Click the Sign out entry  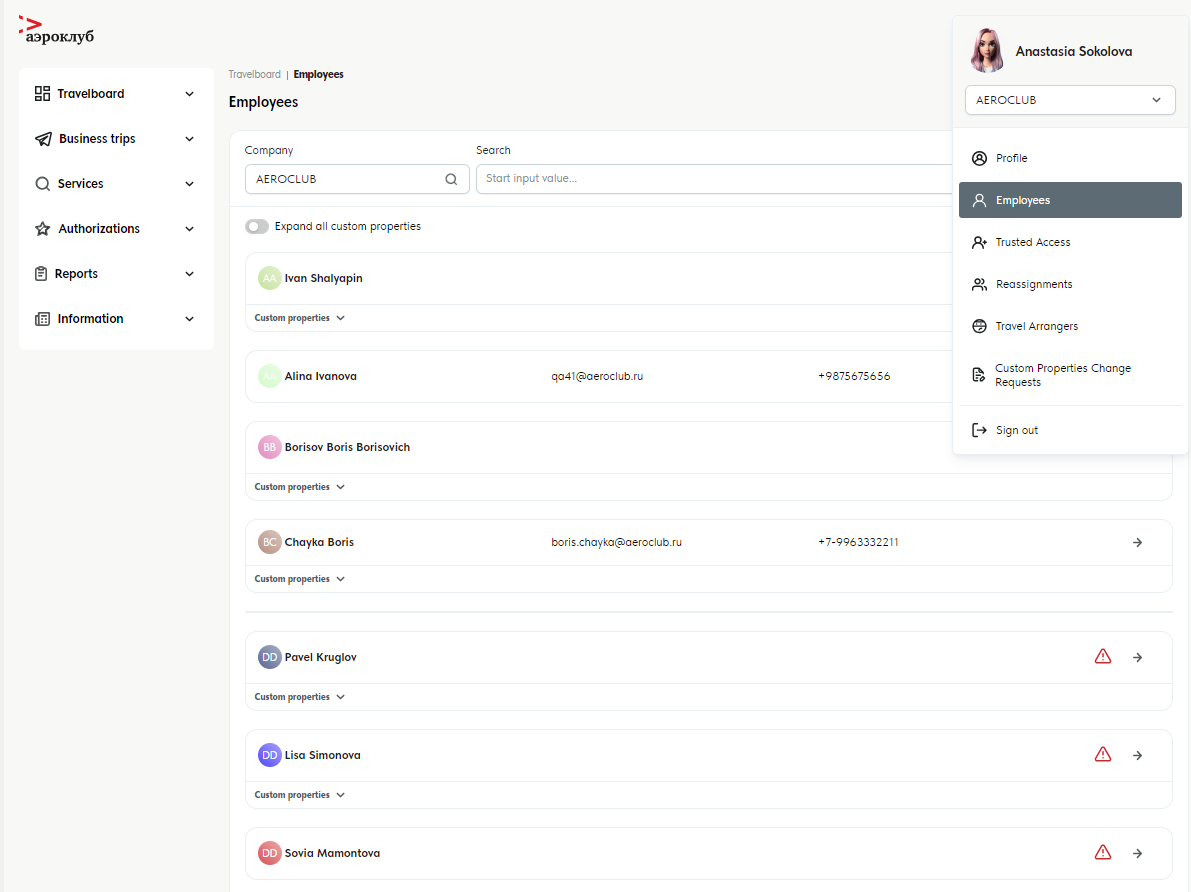tap(1016, 429)
